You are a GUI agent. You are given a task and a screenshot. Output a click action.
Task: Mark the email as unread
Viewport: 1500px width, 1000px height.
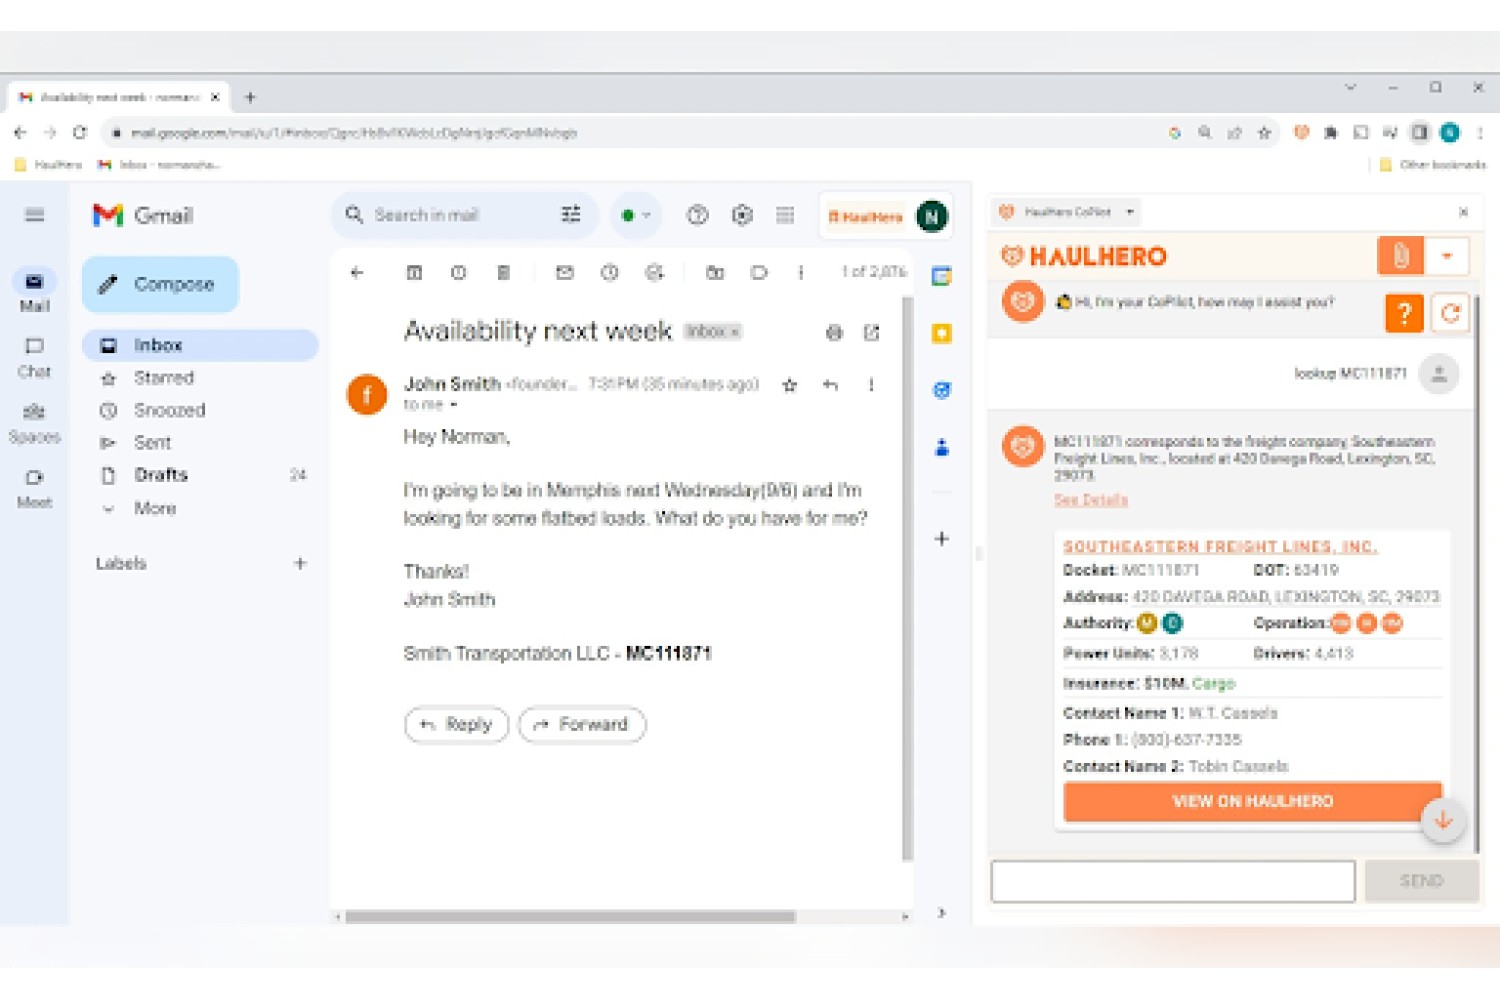point(565,272)
